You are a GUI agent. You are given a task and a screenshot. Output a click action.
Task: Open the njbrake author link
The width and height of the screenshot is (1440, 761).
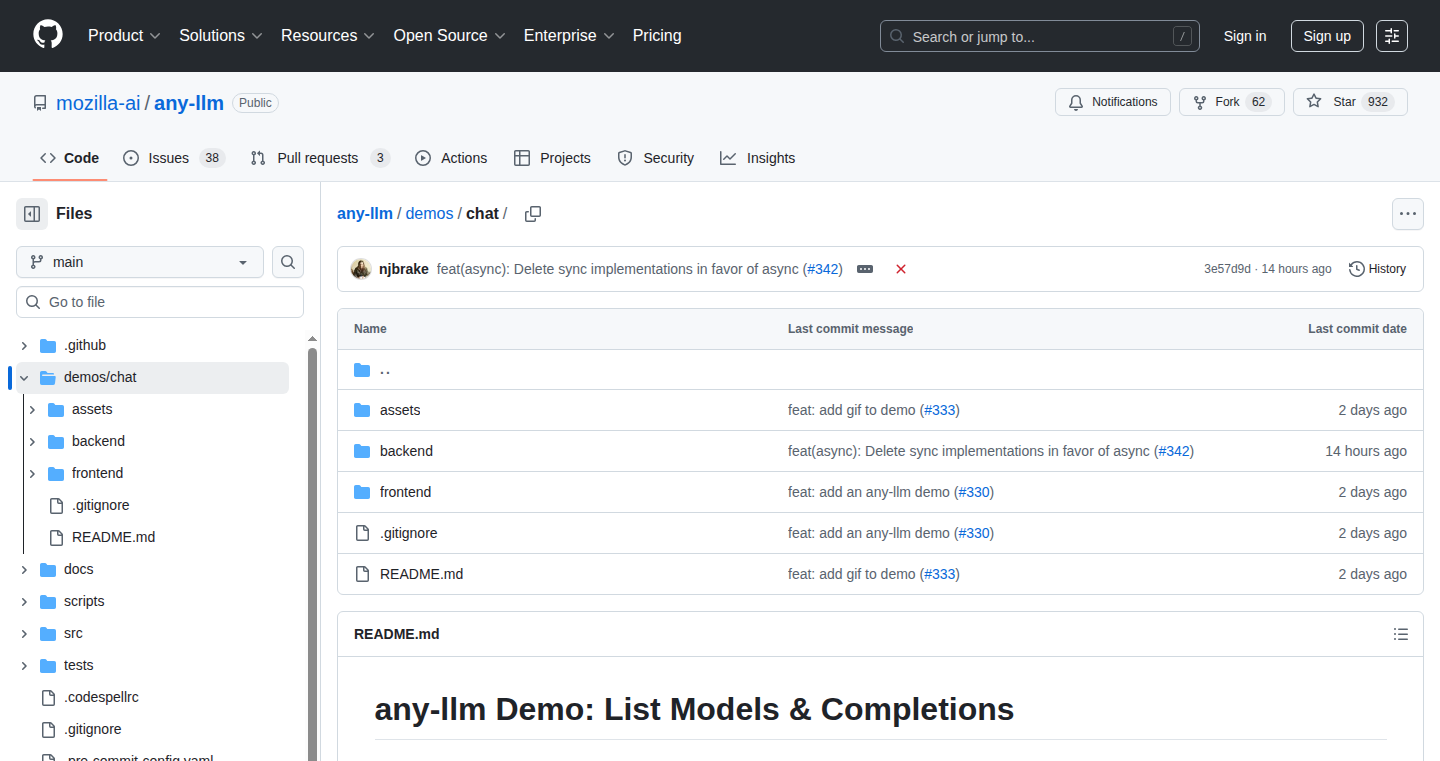point(404,269)
